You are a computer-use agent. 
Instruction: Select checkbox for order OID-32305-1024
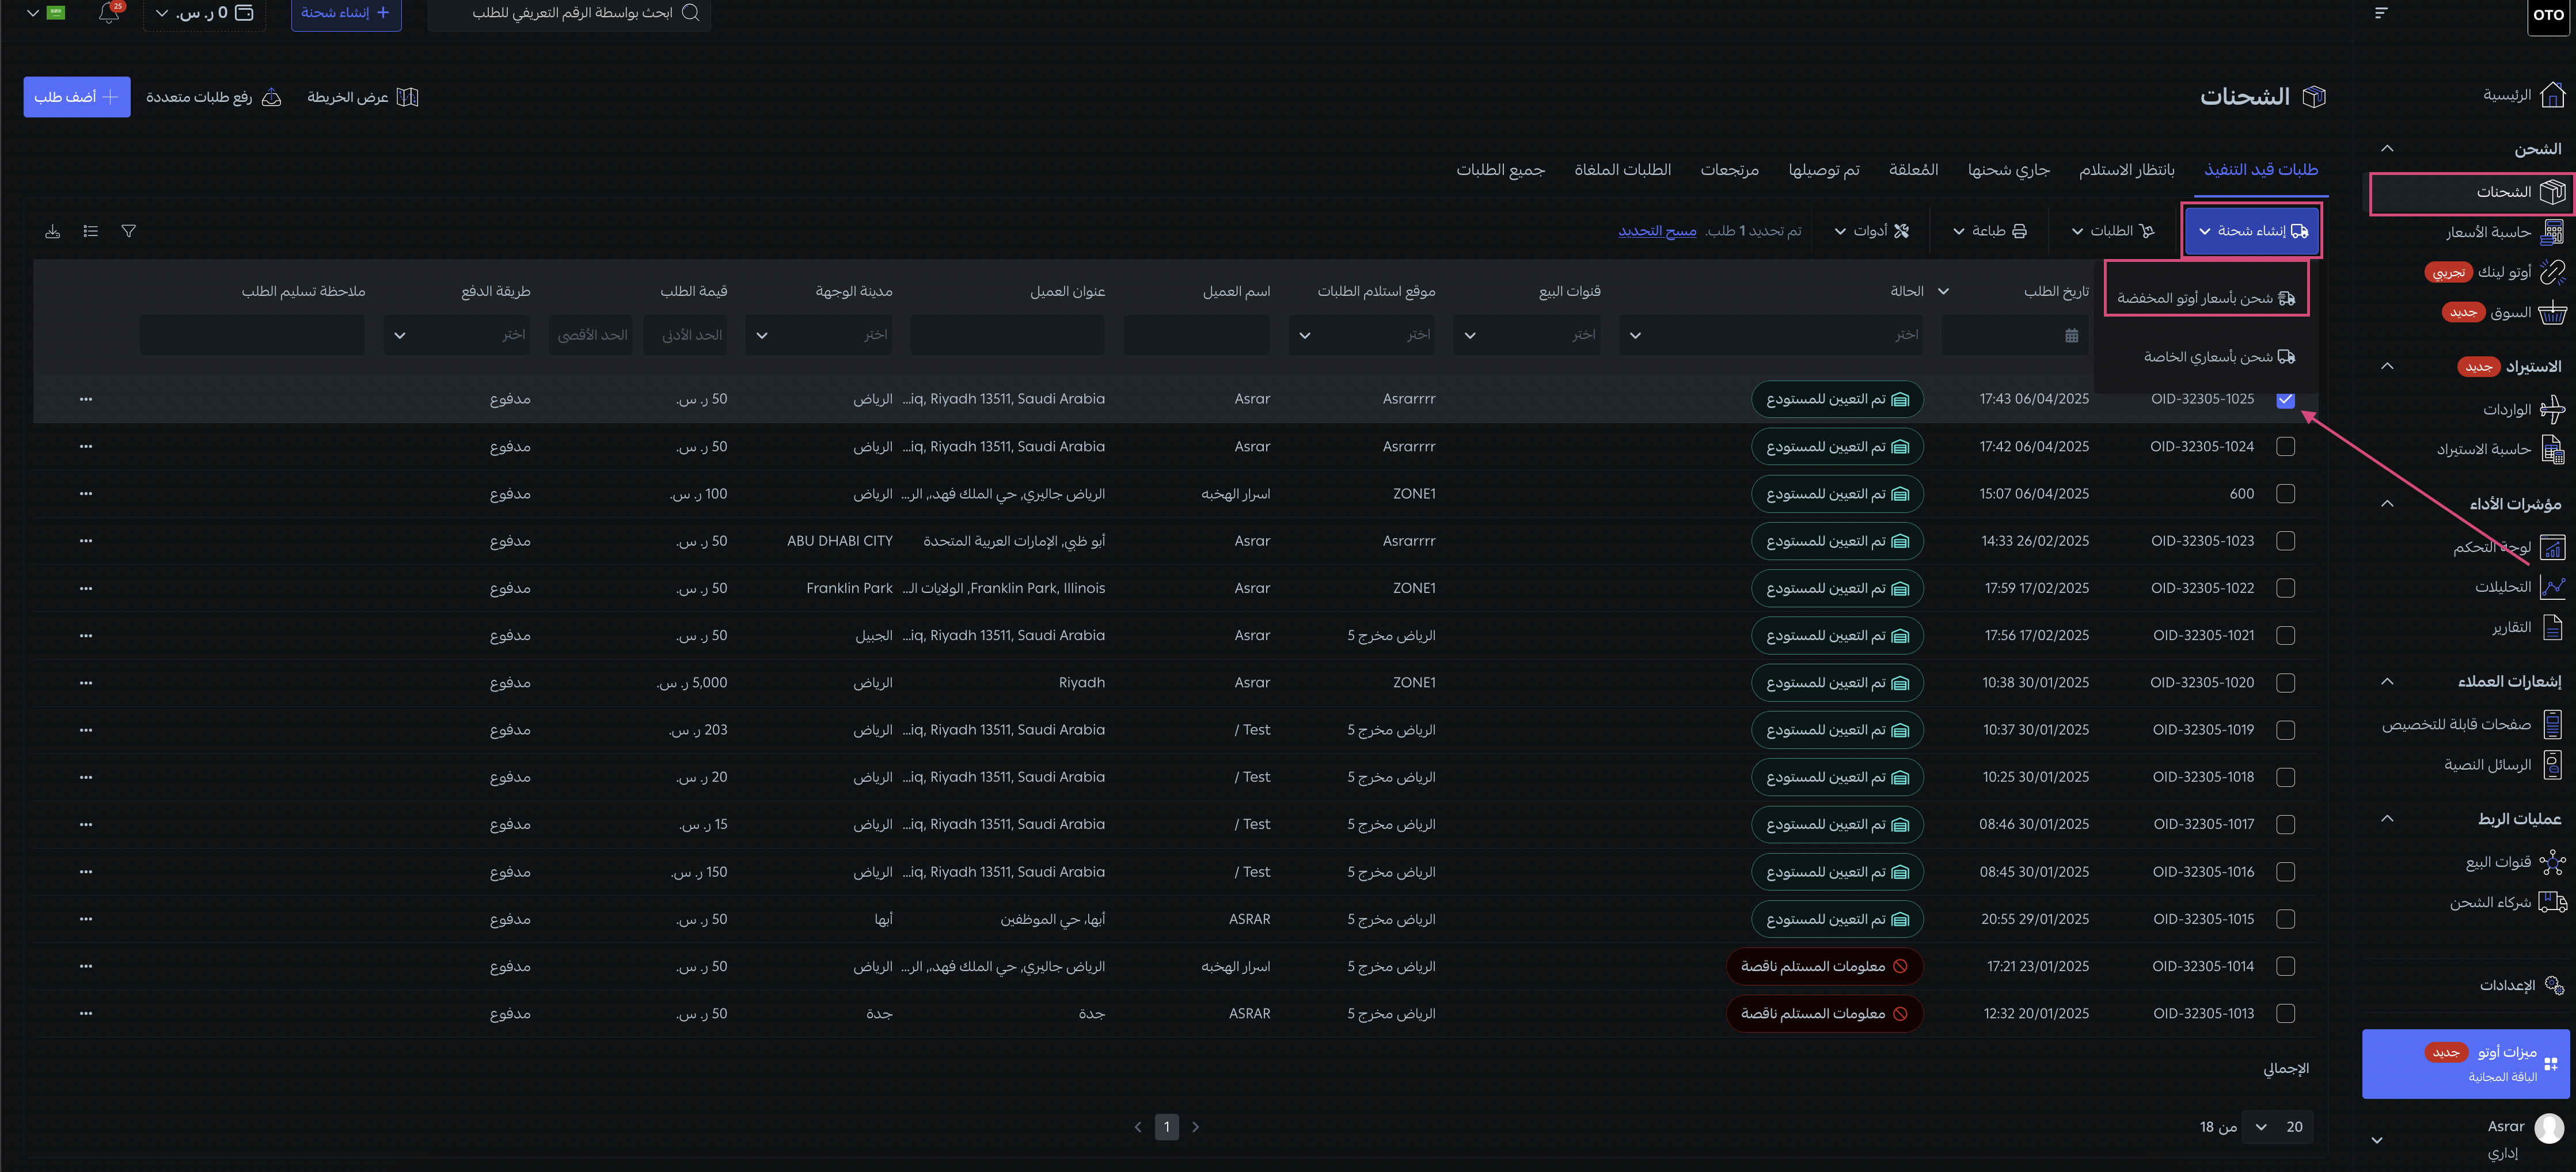coord(2285,447)
